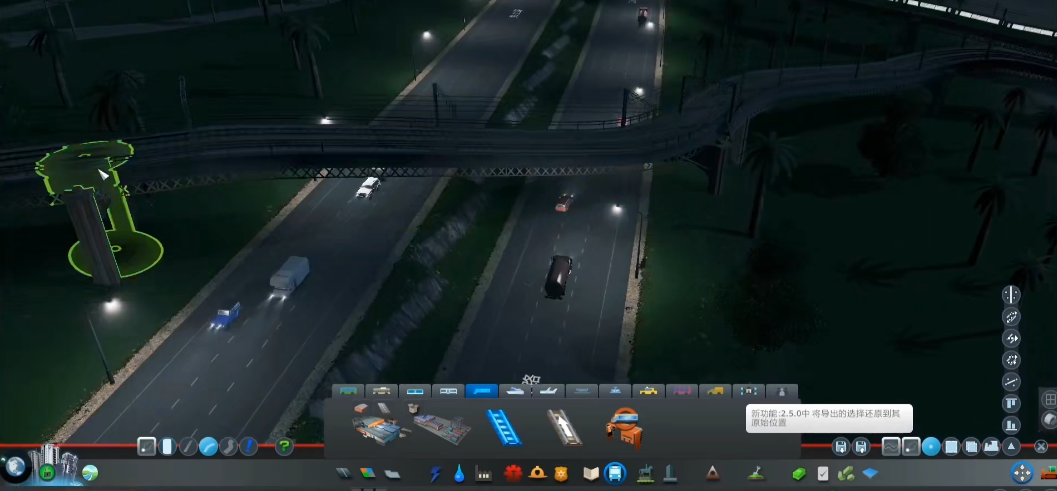This screenshot has height=491, width=1057.
Task: Open the Unique Buildings tower icon
Action: pyautogui.click(x=669, y=473)
